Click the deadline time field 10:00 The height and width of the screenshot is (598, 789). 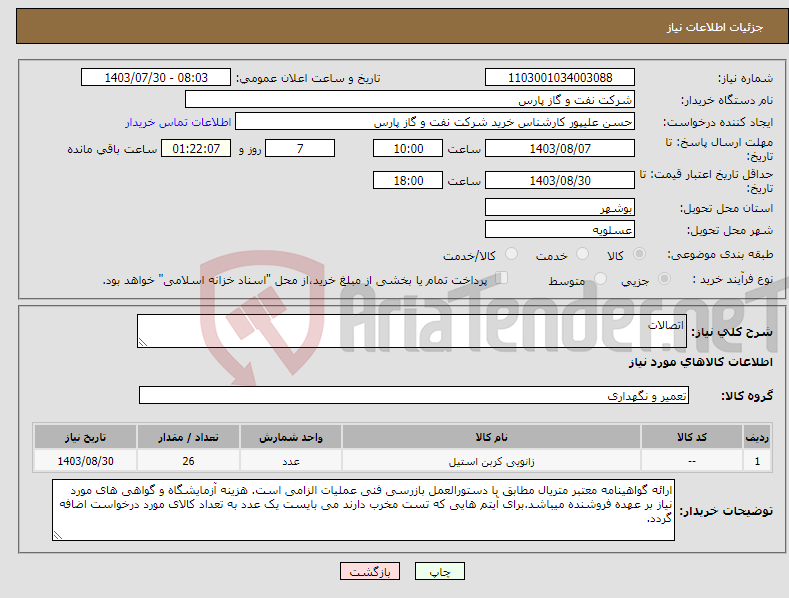408,148
